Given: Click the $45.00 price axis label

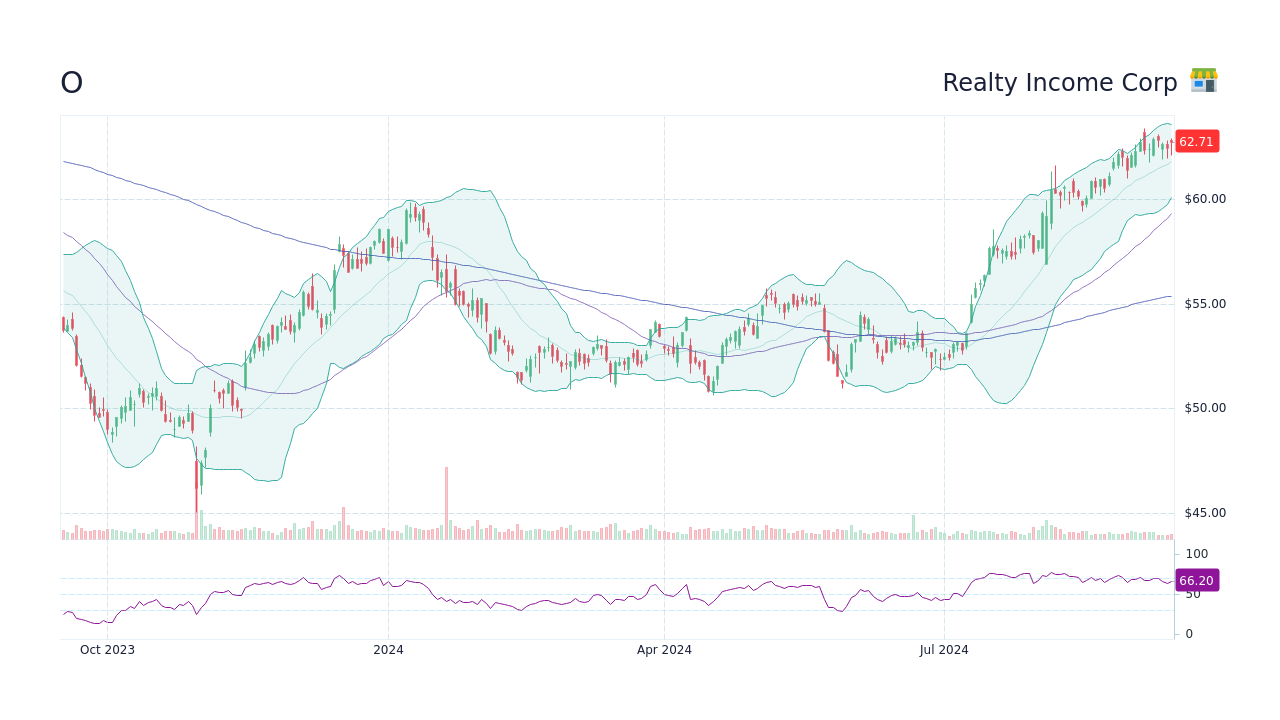Looking at the screenshot, I should tap(1205, 513).
